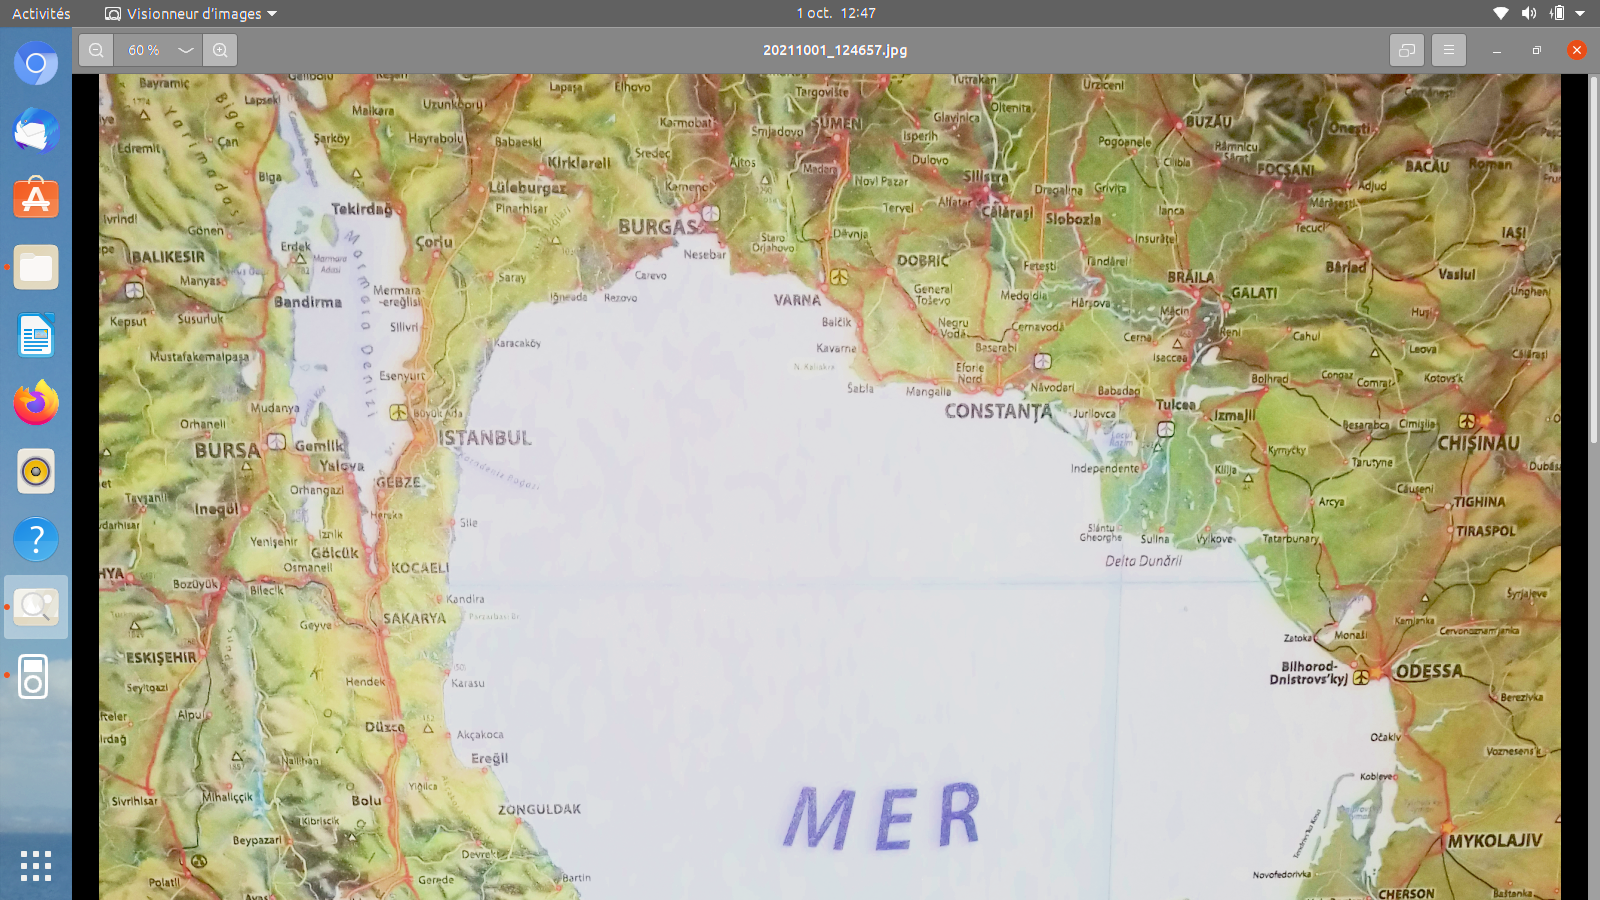The height and width of the screenshot is (900, 1600).
Task: Open the Files manager in the dock
Action: (36, 267)
